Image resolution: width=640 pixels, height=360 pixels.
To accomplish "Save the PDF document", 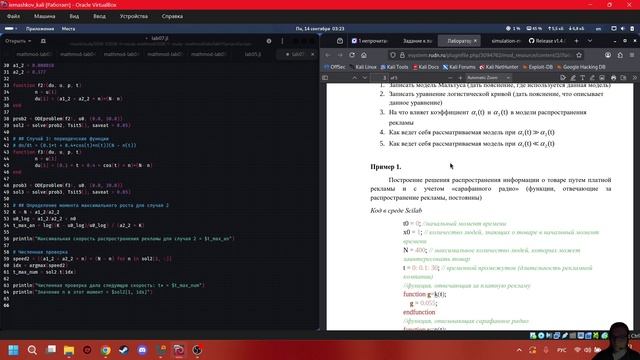I will coord(623,78).
